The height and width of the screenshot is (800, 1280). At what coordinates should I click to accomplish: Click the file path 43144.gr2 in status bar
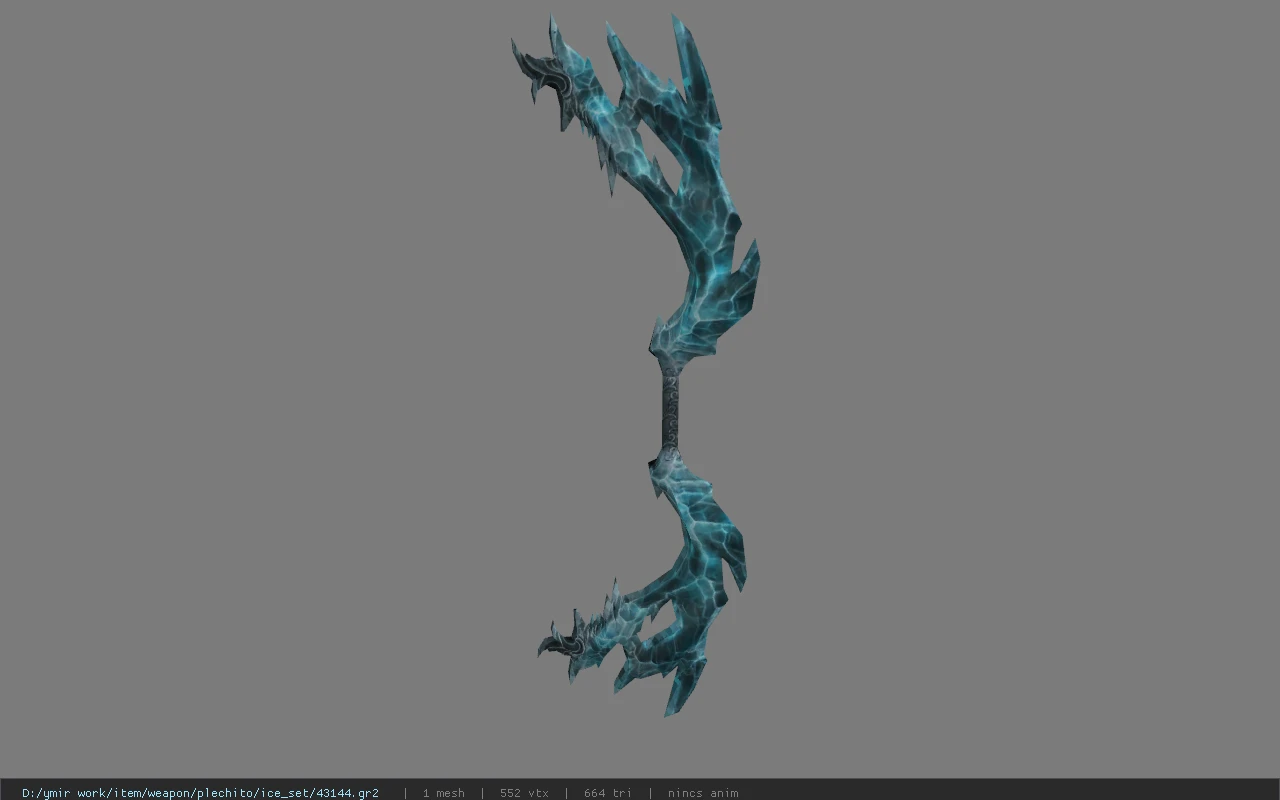tap(200, 793)
